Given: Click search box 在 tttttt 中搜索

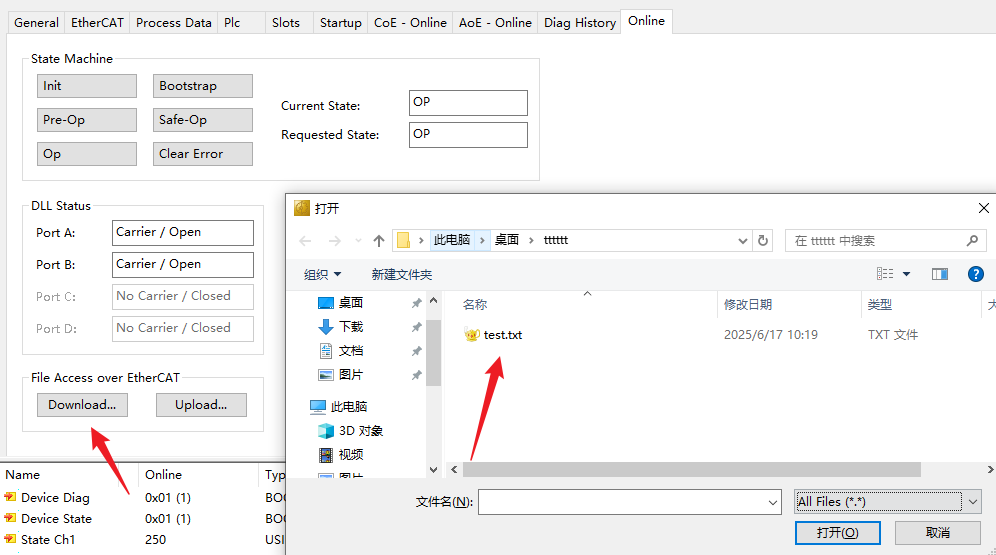Looking at the screenshot, I should (885, 241).
